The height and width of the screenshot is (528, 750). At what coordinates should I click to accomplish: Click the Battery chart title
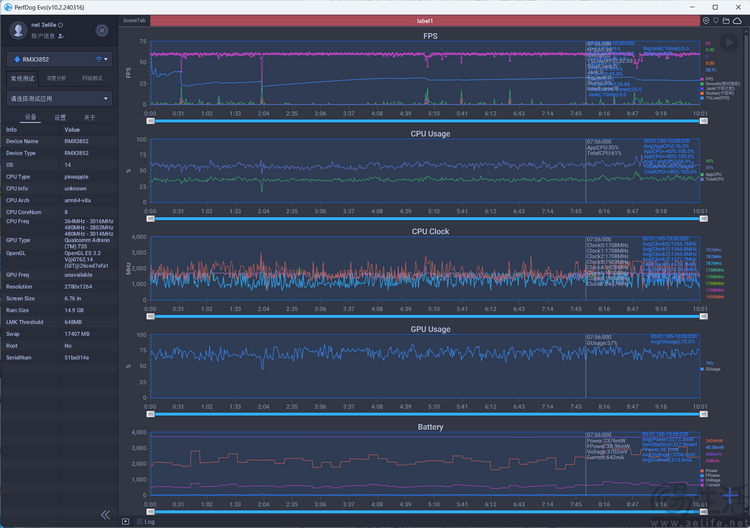(x=430, y=427)
